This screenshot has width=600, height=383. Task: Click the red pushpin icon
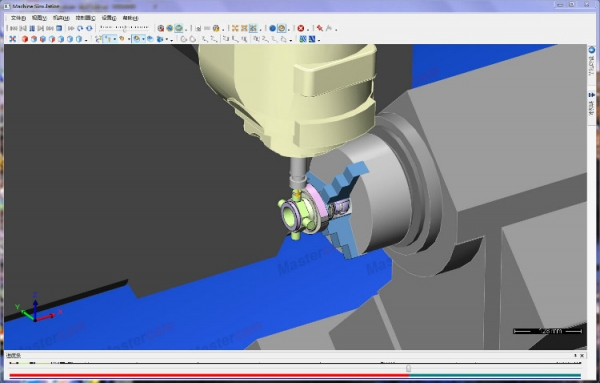tap(320, 28)
